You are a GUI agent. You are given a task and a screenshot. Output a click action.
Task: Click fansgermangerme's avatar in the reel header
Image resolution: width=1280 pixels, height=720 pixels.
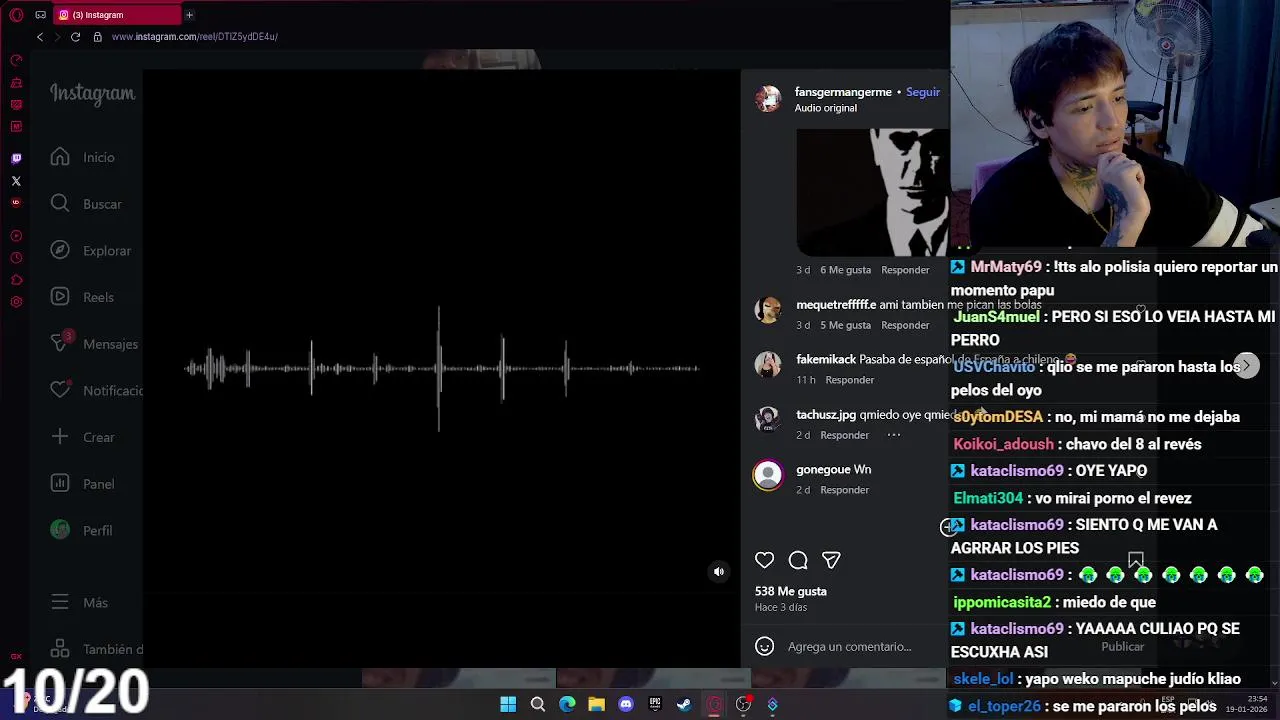coord(768,98)
